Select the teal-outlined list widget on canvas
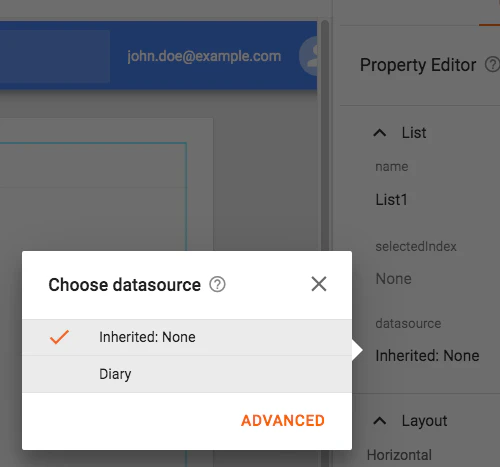500x467 pixels. pos(93,197)
